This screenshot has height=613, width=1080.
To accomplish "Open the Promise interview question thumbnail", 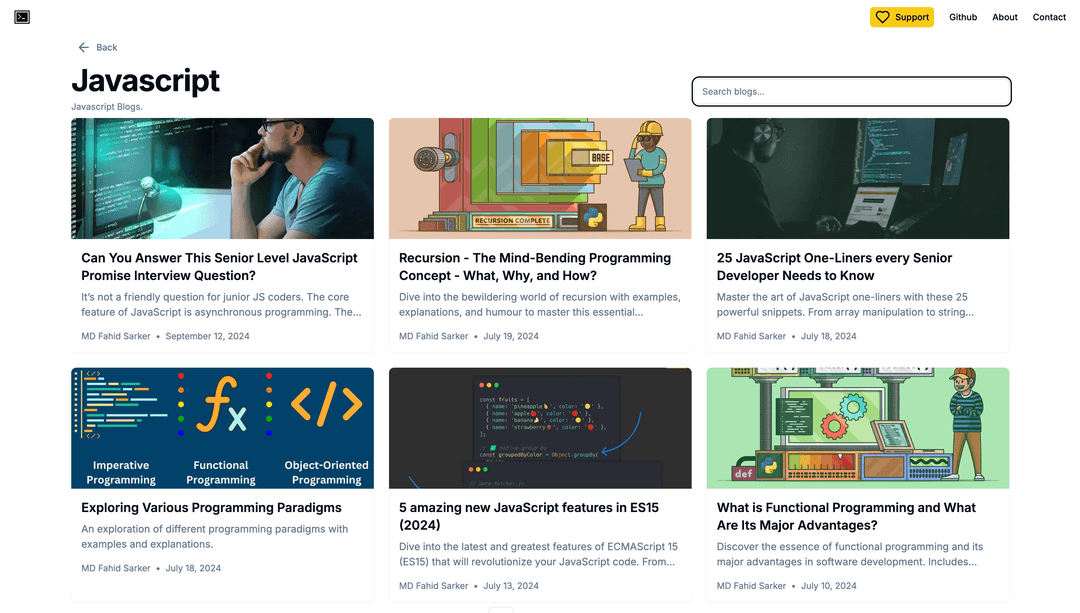I will (222, 178).
